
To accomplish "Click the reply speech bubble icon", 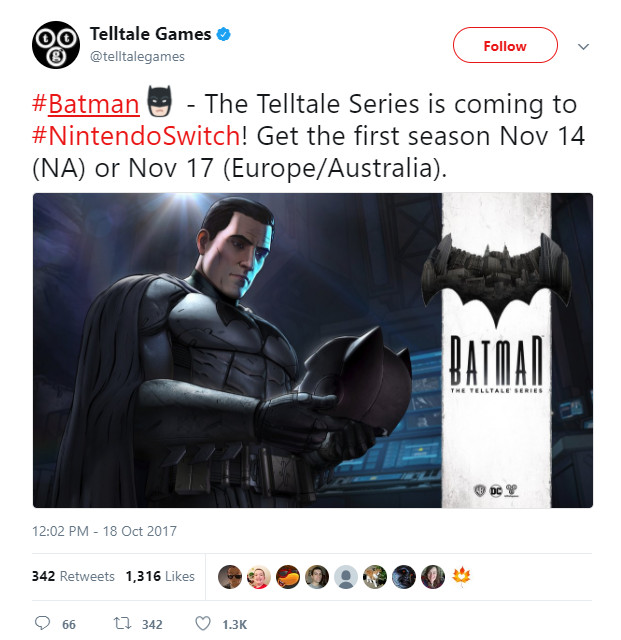I will [42, 623].
